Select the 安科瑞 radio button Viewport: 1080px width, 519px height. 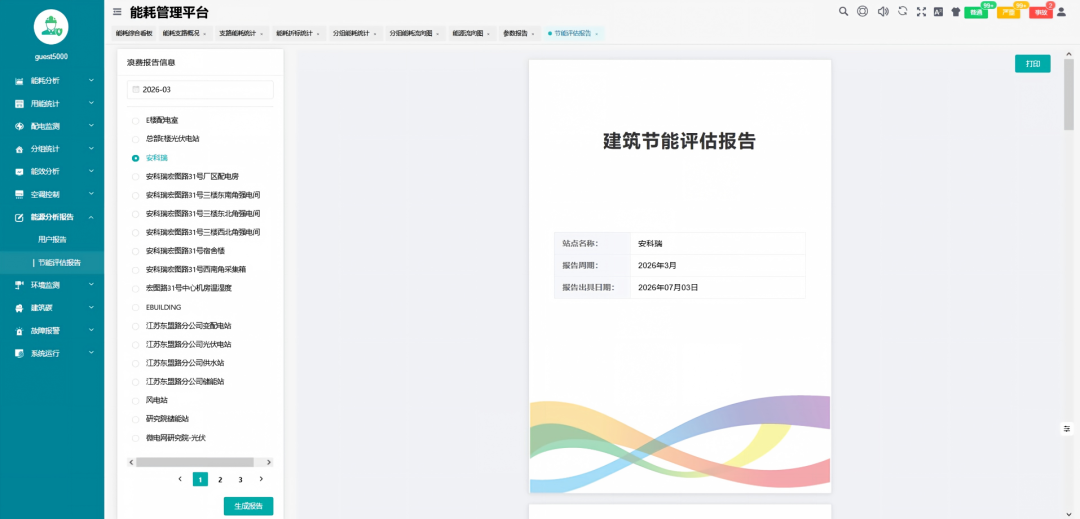[x=136, y=158]
